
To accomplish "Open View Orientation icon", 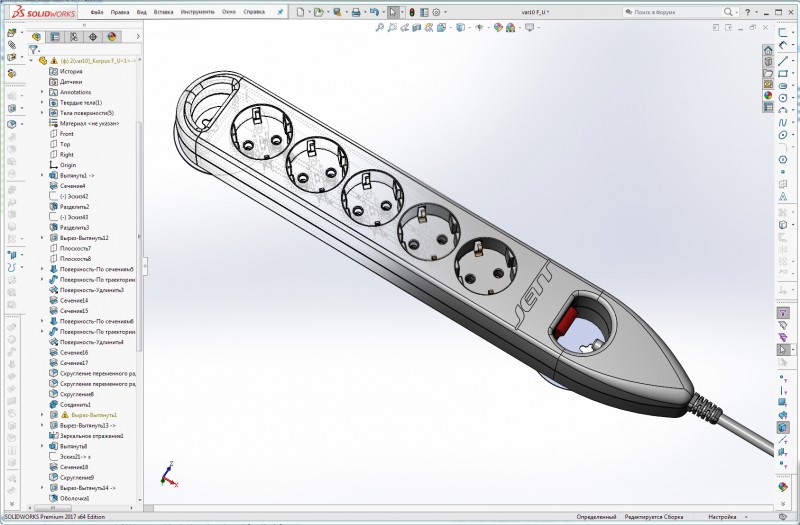I will tap(441, 28).
